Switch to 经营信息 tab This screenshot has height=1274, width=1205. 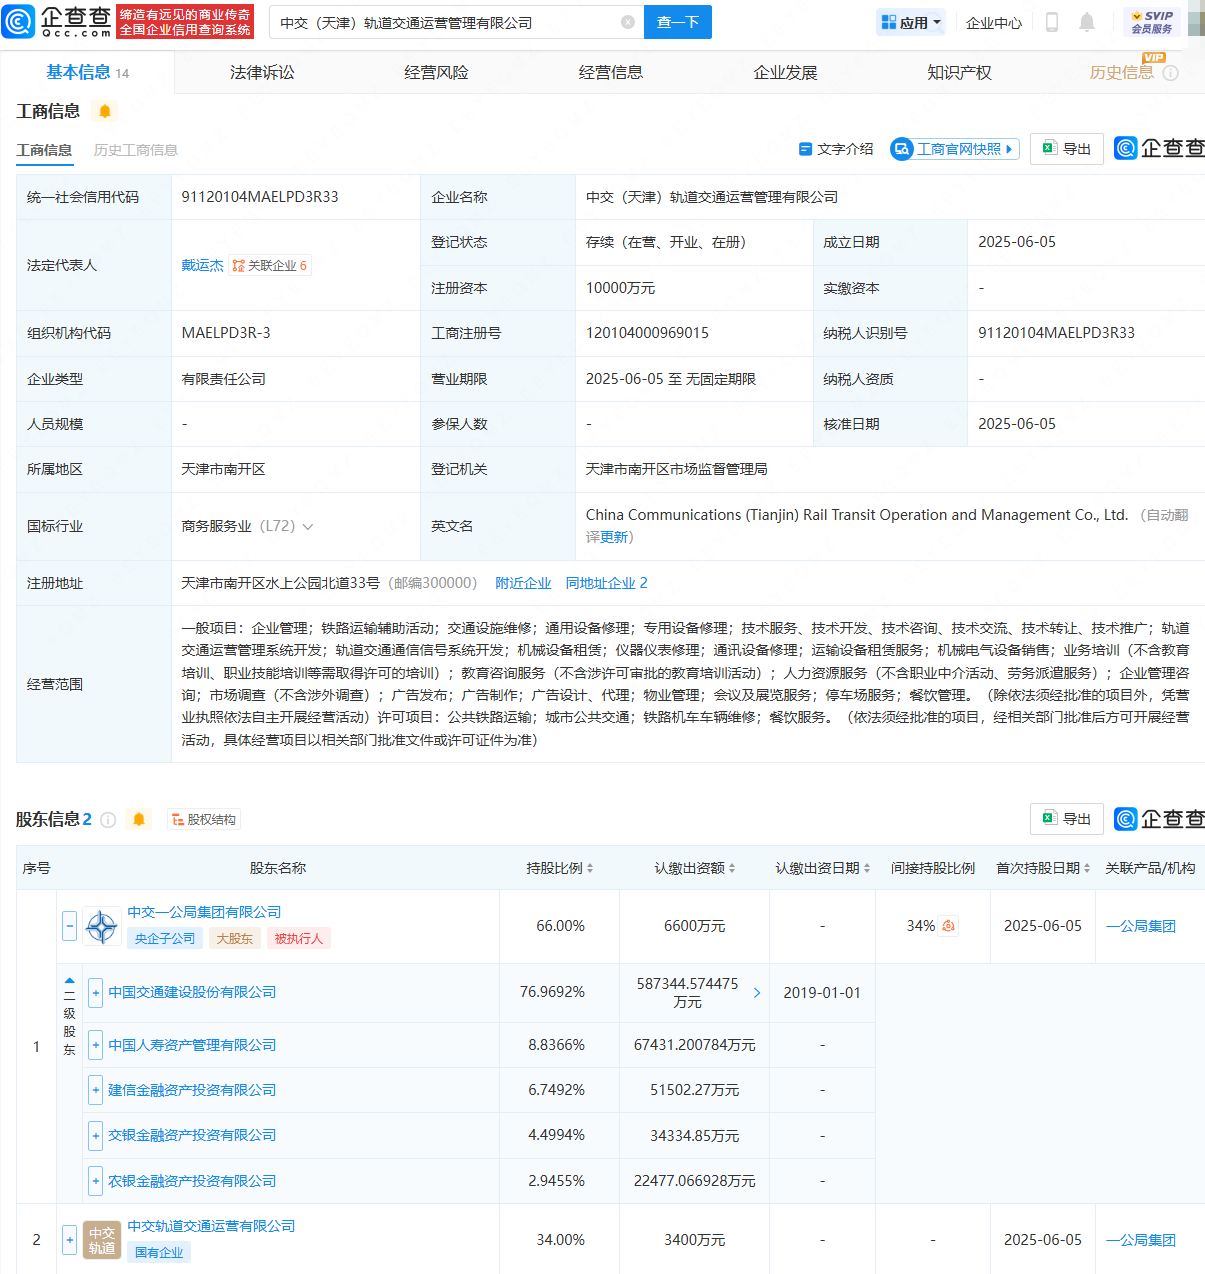pyautogui.click(x=611, y=72)
